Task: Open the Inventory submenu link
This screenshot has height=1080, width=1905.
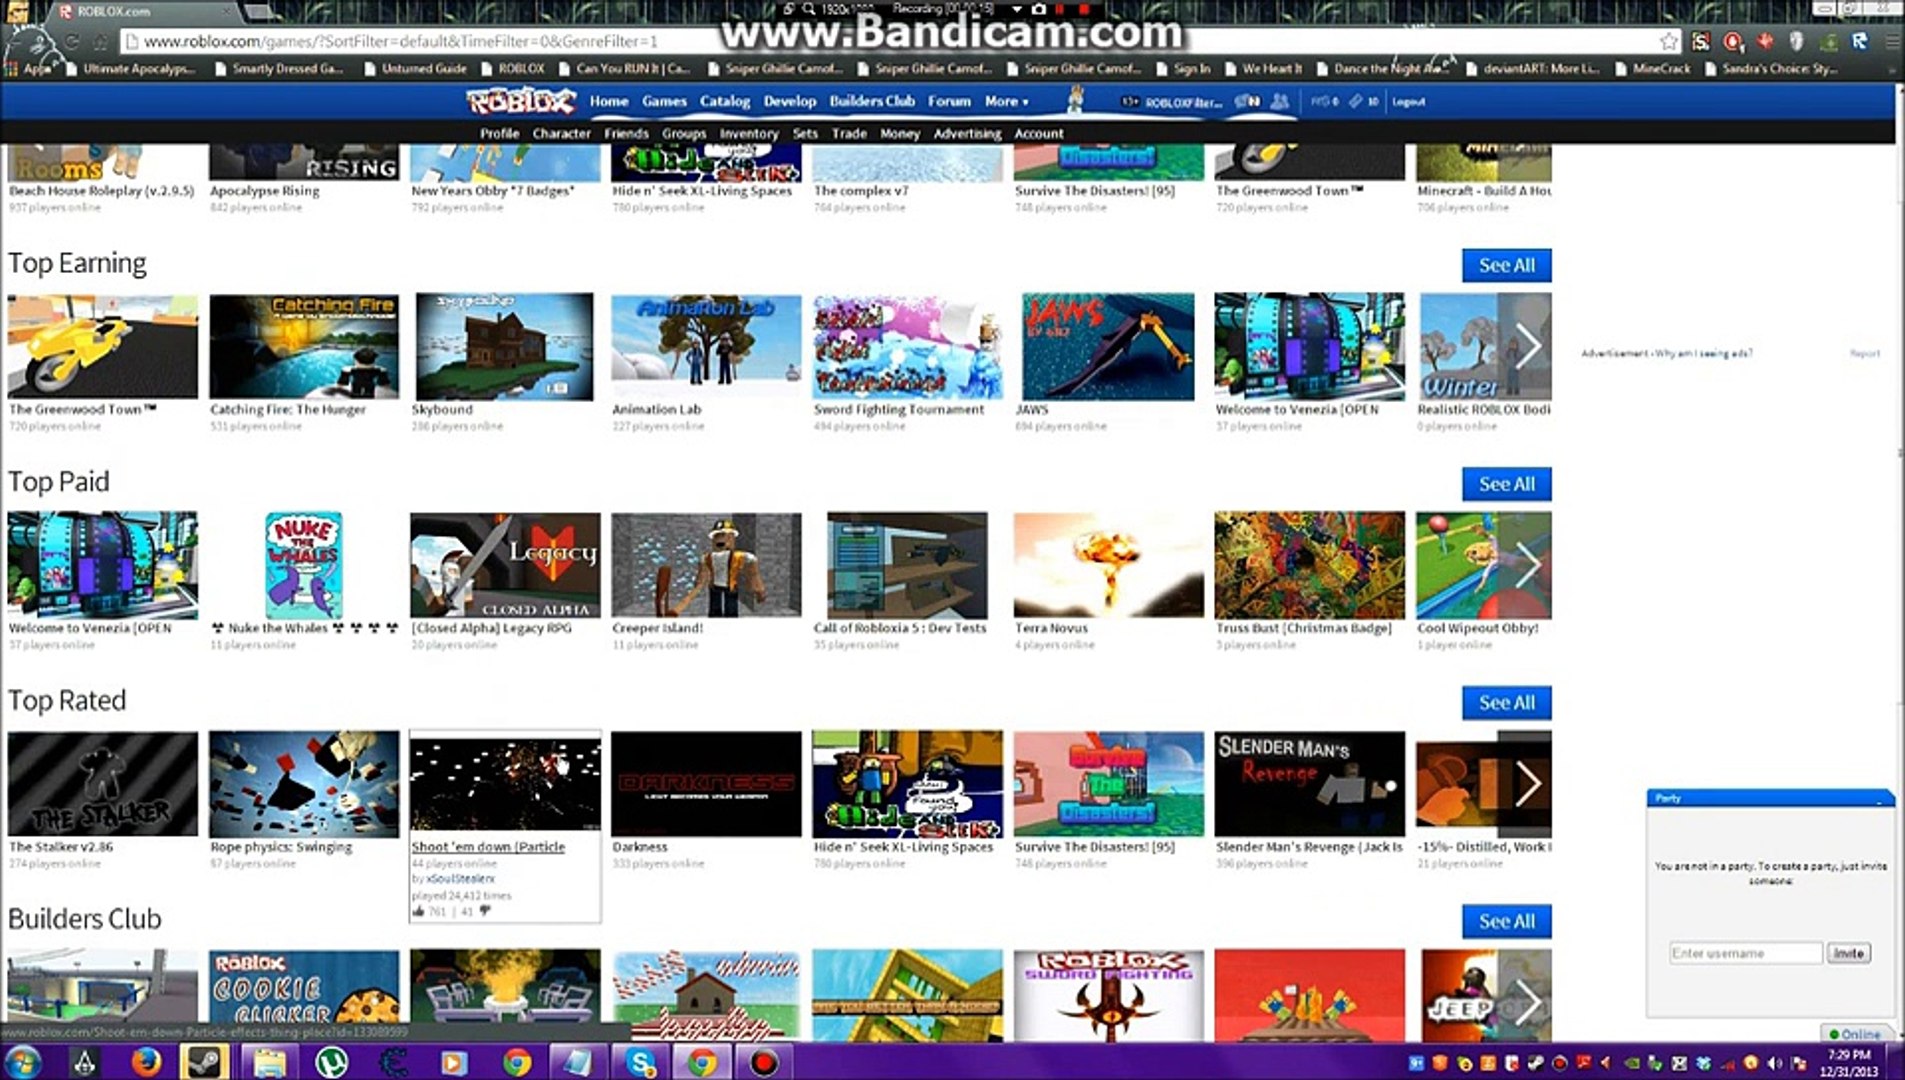Action: pos(748,133)
